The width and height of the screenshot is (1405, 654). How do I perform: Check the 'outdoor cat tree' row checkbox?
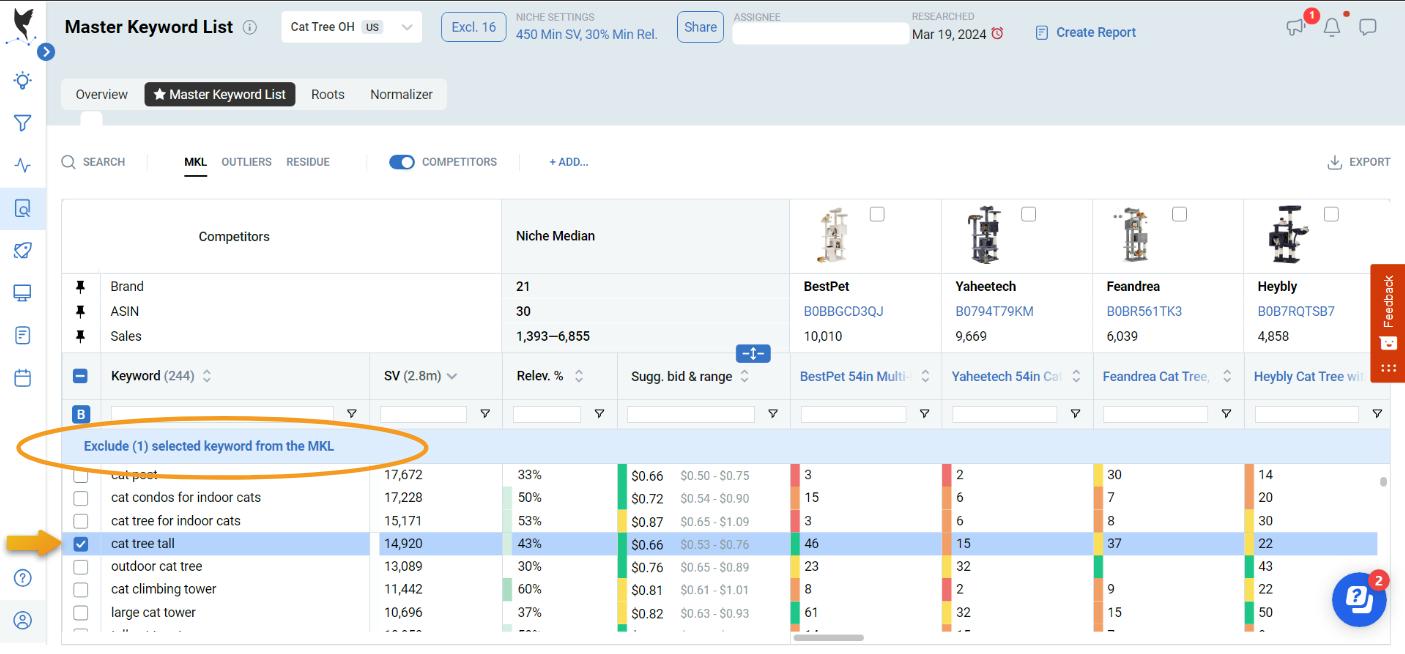click(x=81, y=567)
